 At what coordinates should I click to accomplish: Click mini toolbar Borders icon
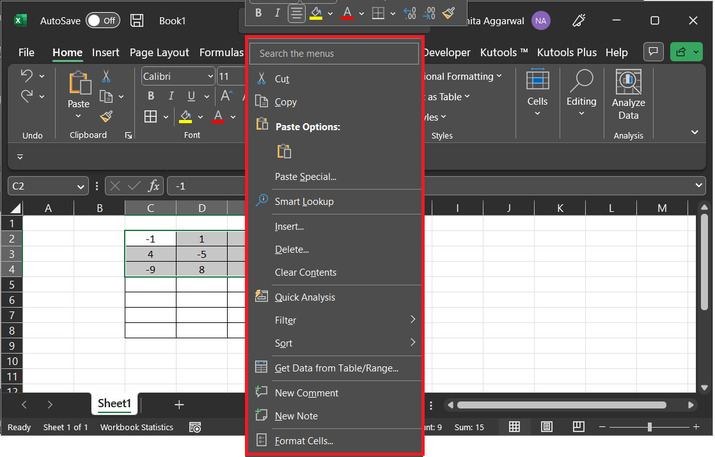[378, 13]
